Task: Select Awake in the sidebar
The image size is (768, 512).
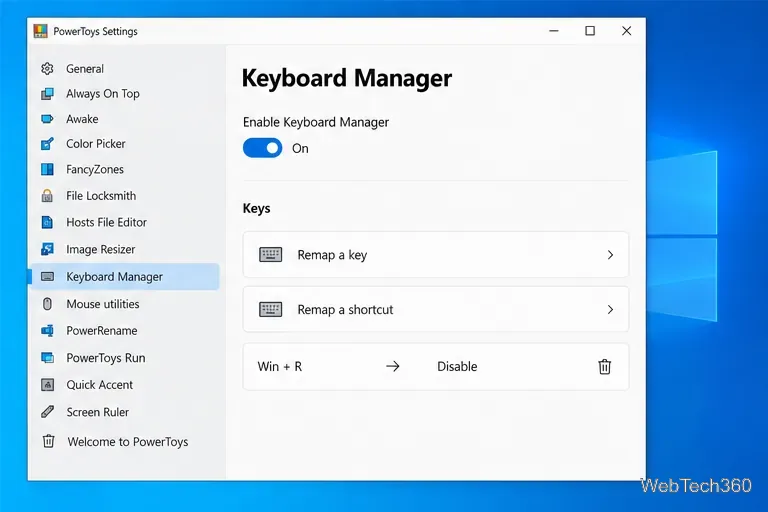Action: (x=82, y=119)
